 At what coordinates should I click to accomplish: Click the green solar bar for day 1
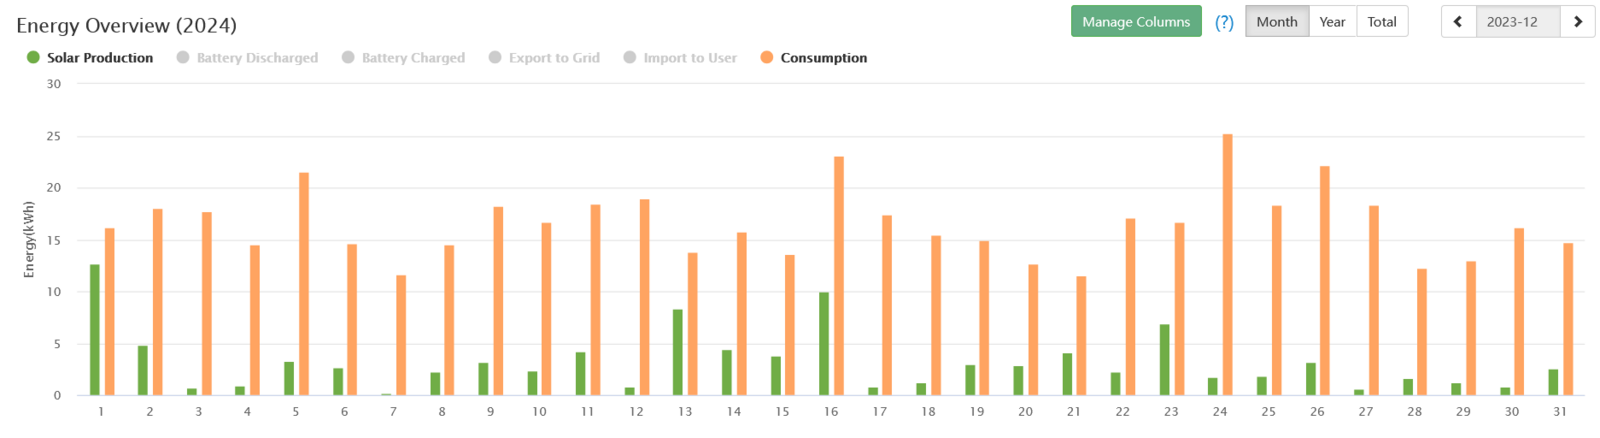tap(95, 330)
